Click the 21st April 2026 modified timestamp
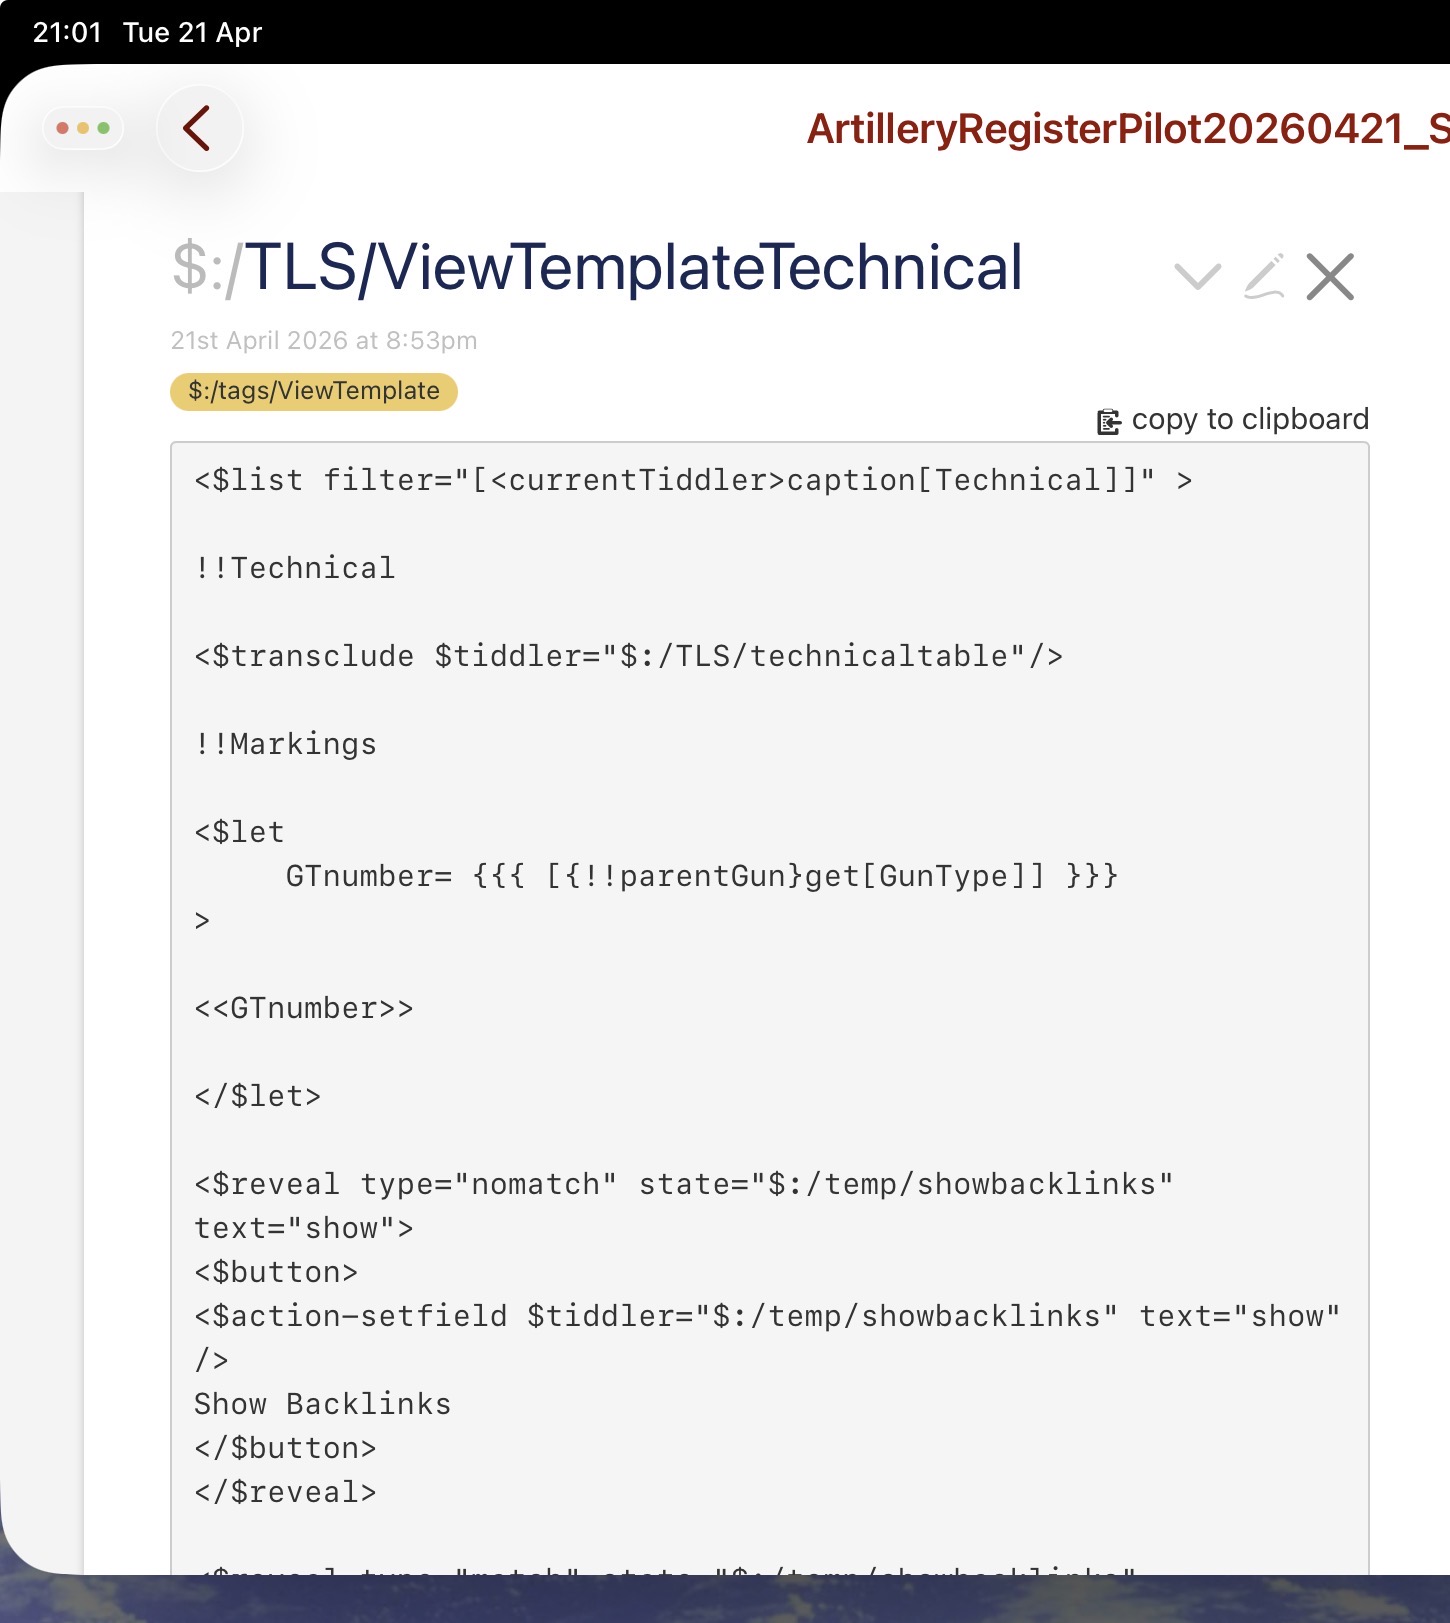Image resolution: width=1450 pixels, height=1623 pixels. 324,341
